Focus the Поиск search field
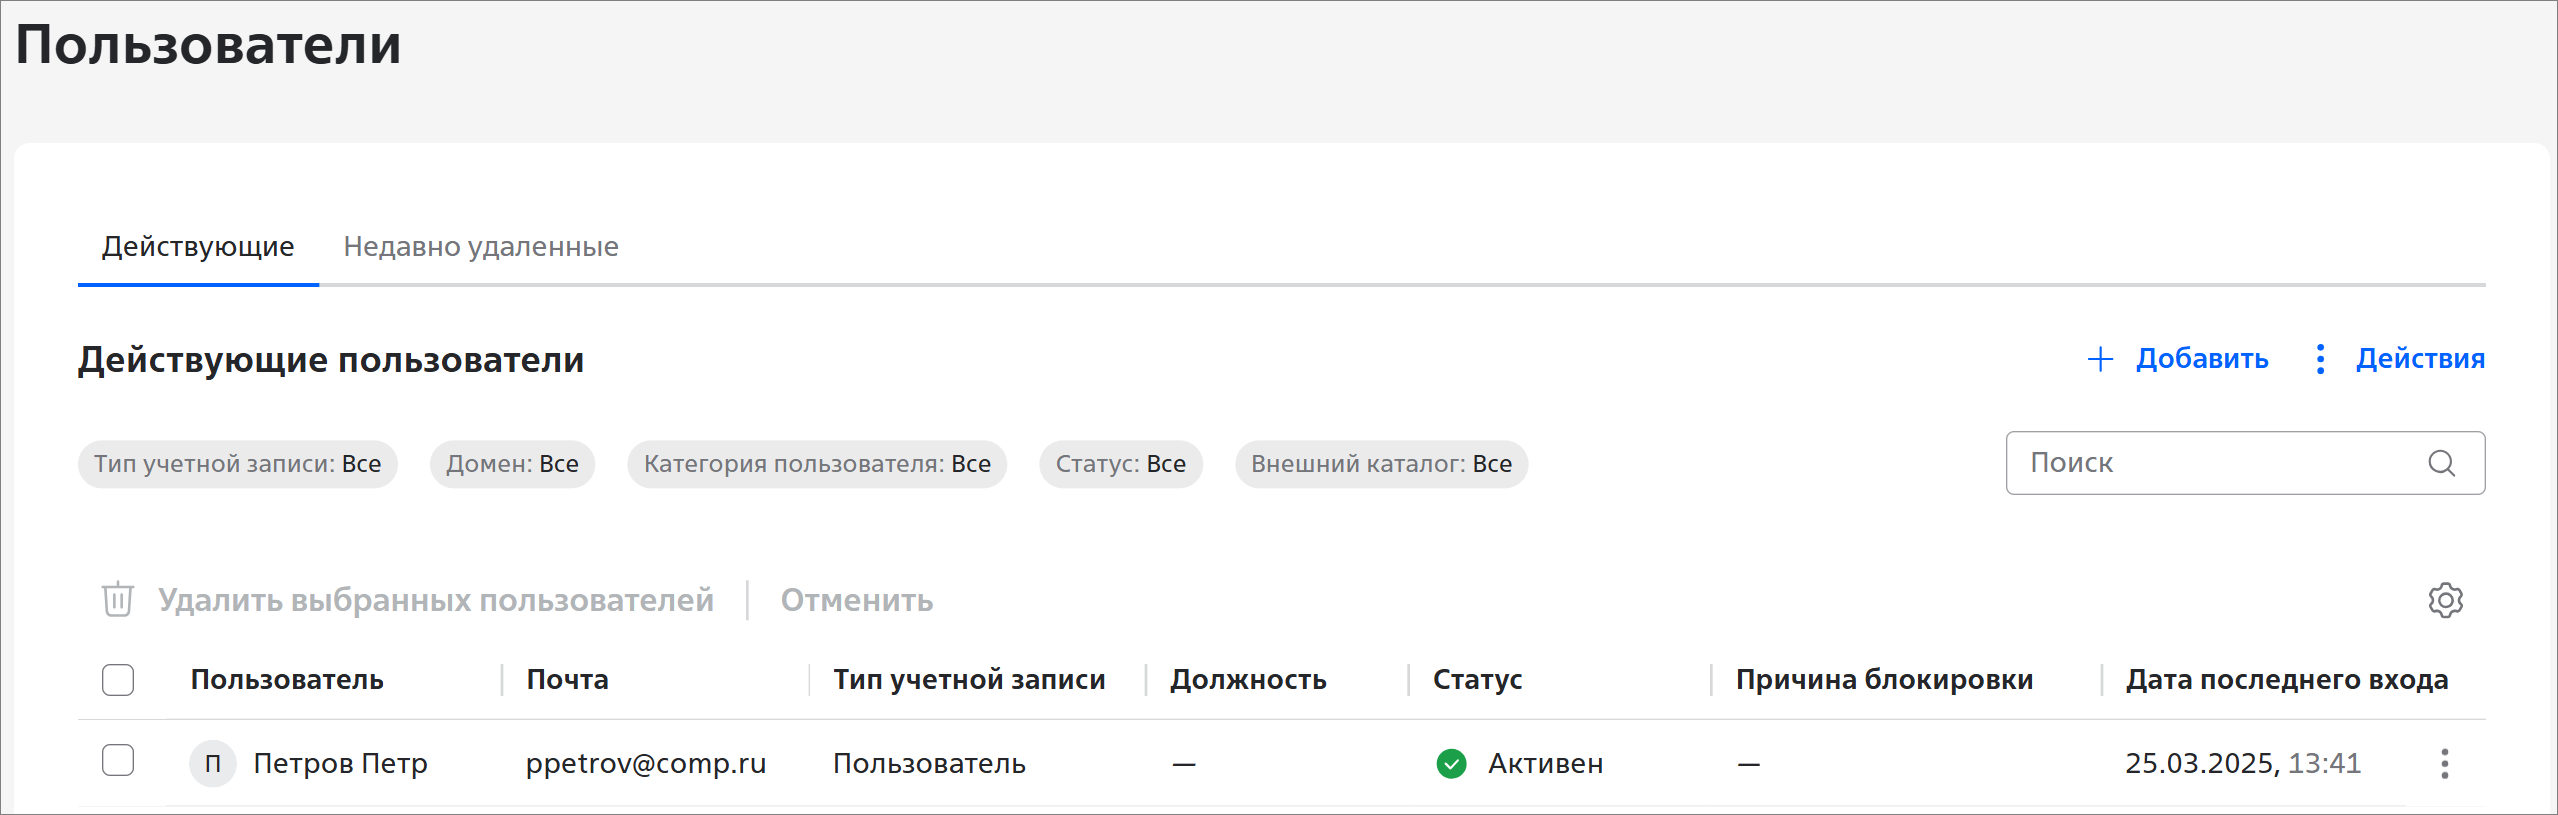 point(2210,463)
